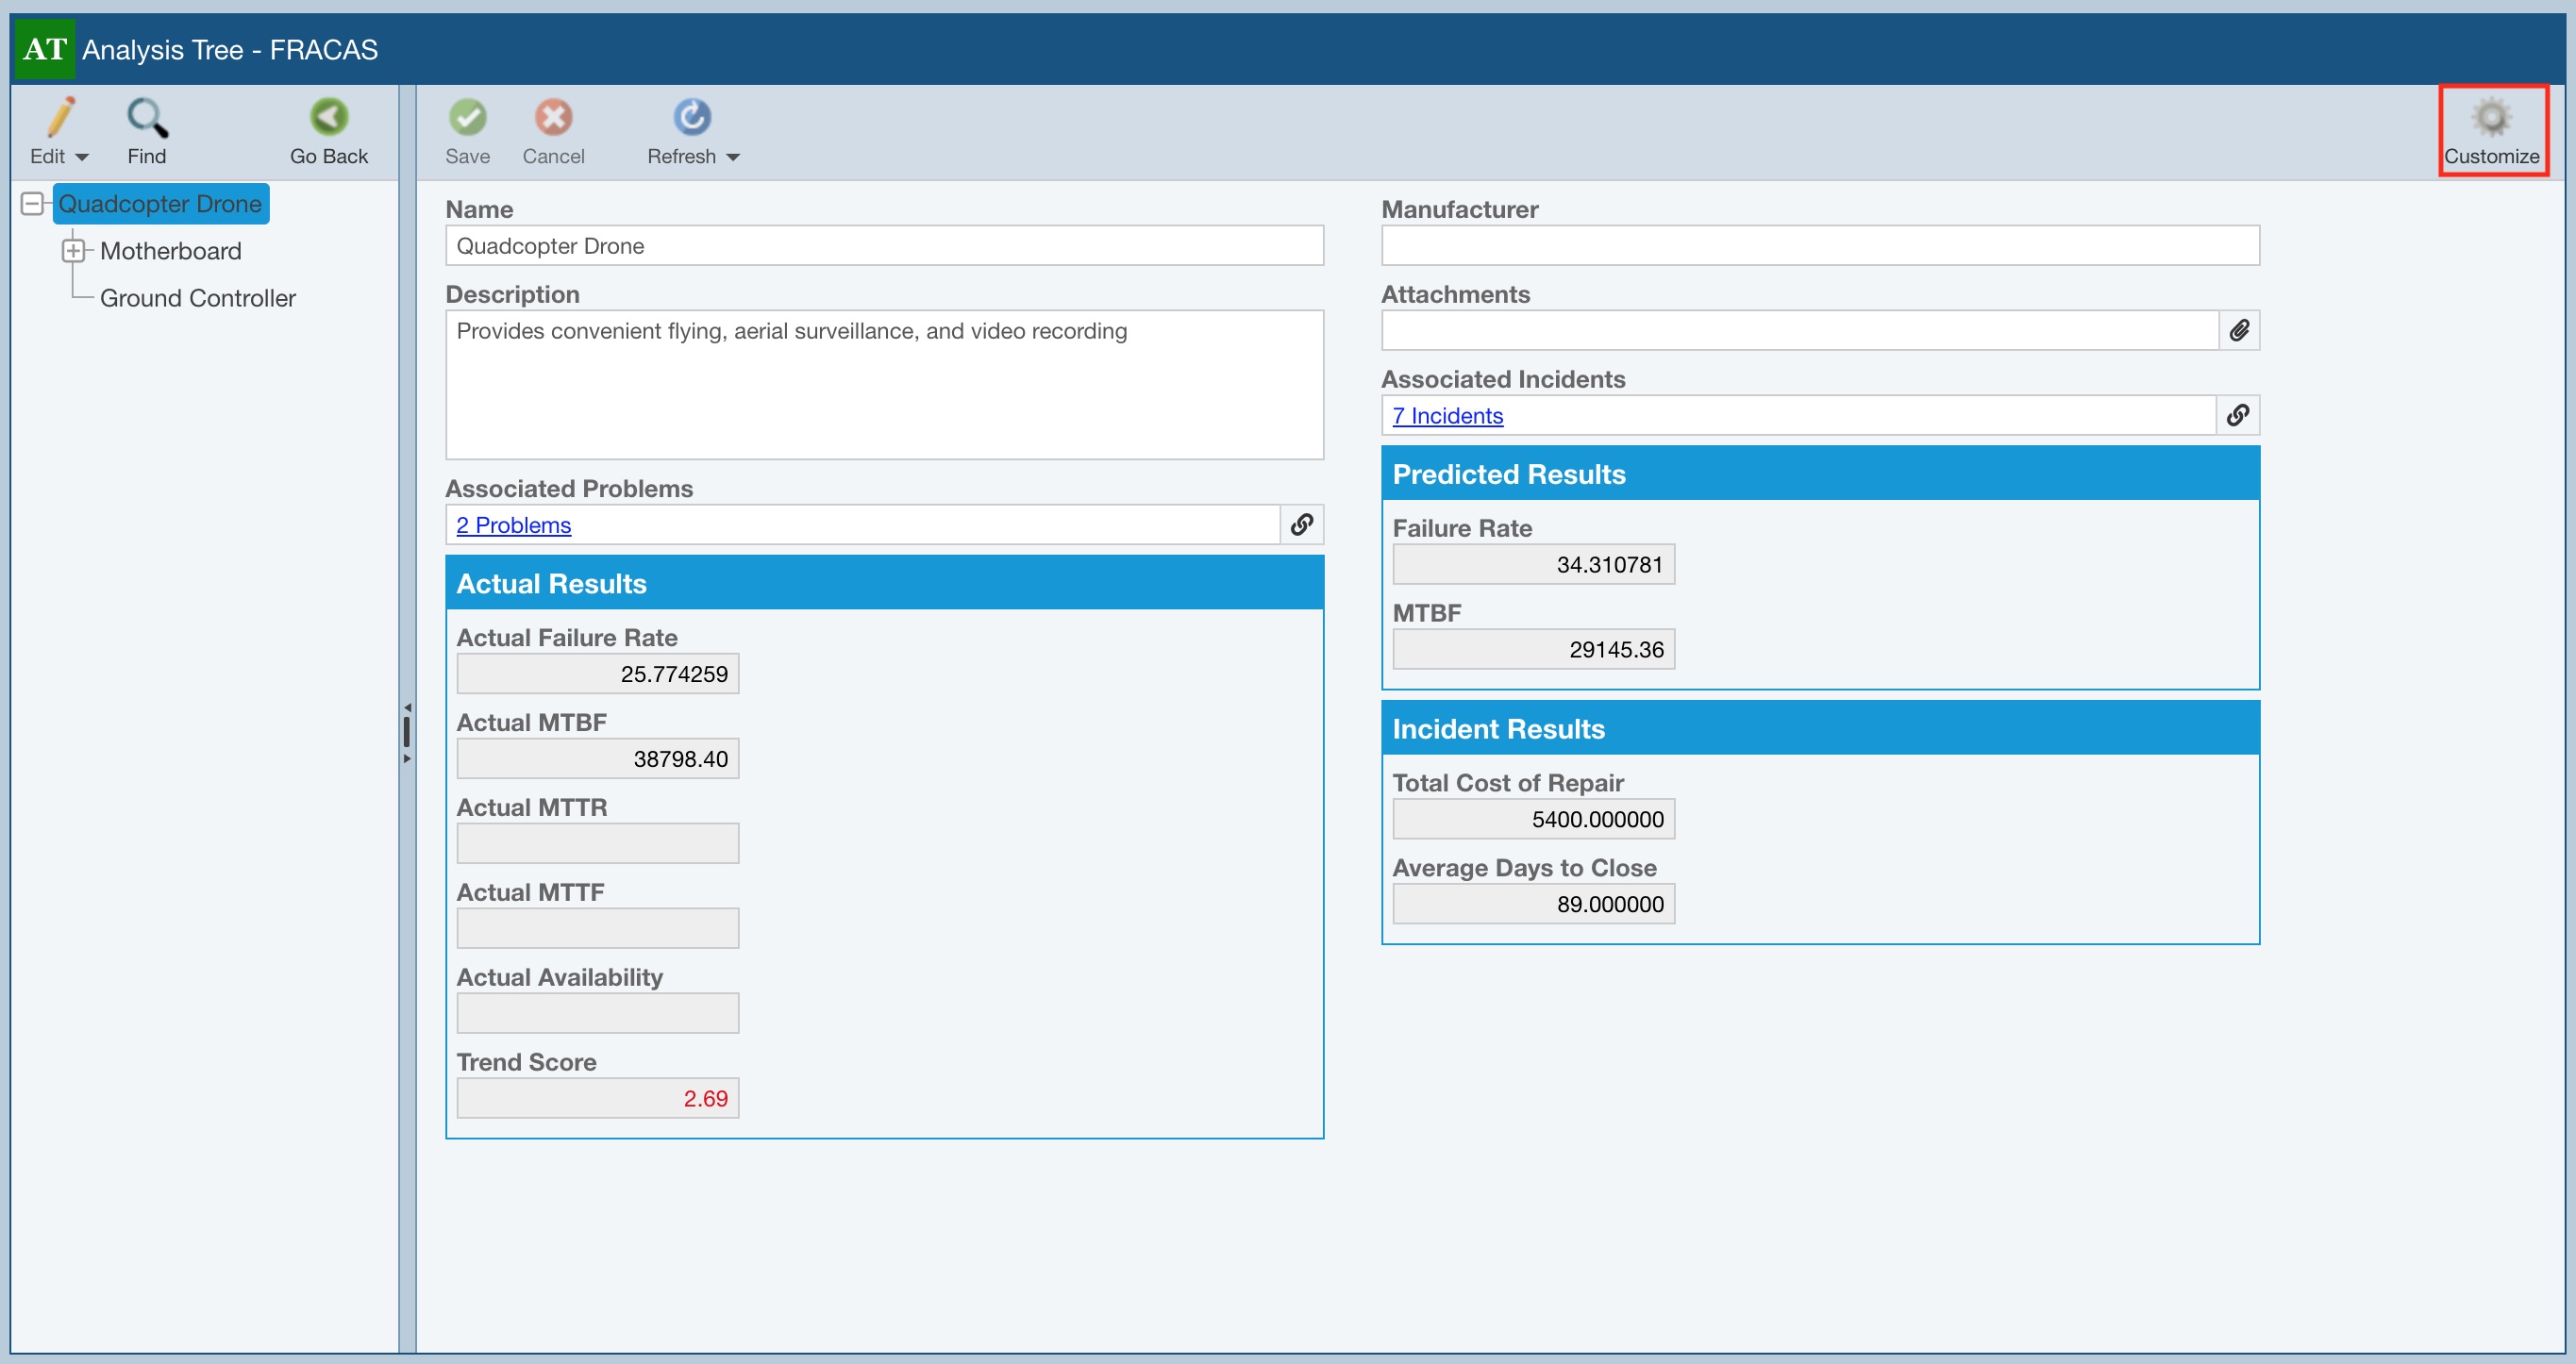2576x1364 pixels.
Task: Click the panel splitter collapse handle
Action: [406, 732]
